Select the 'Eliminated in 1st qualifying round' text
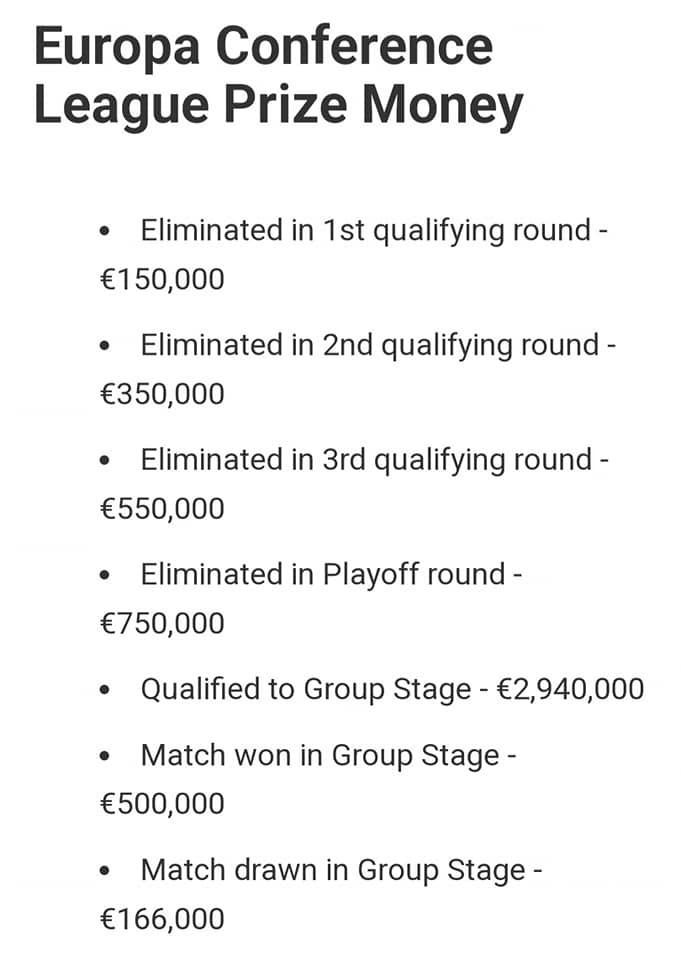This screenshot has height=960, width=681. 365,231
